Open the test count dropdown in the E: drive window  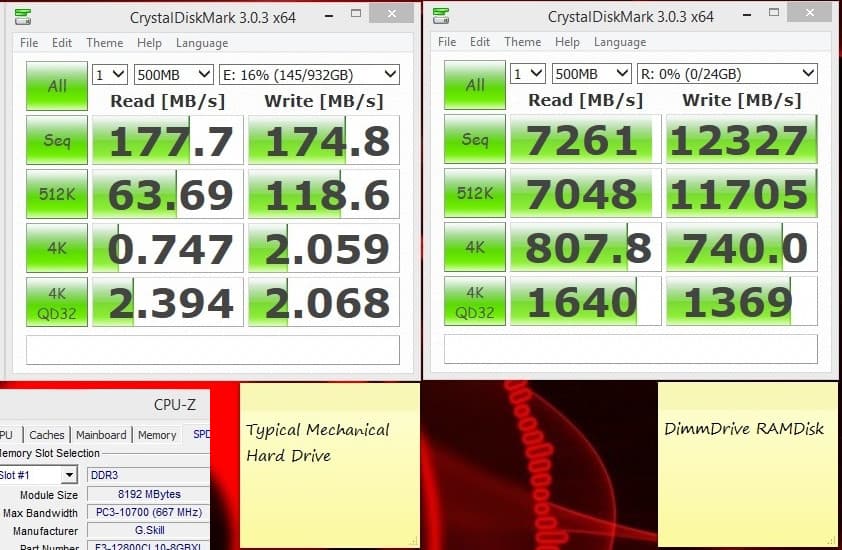[109, 75]
